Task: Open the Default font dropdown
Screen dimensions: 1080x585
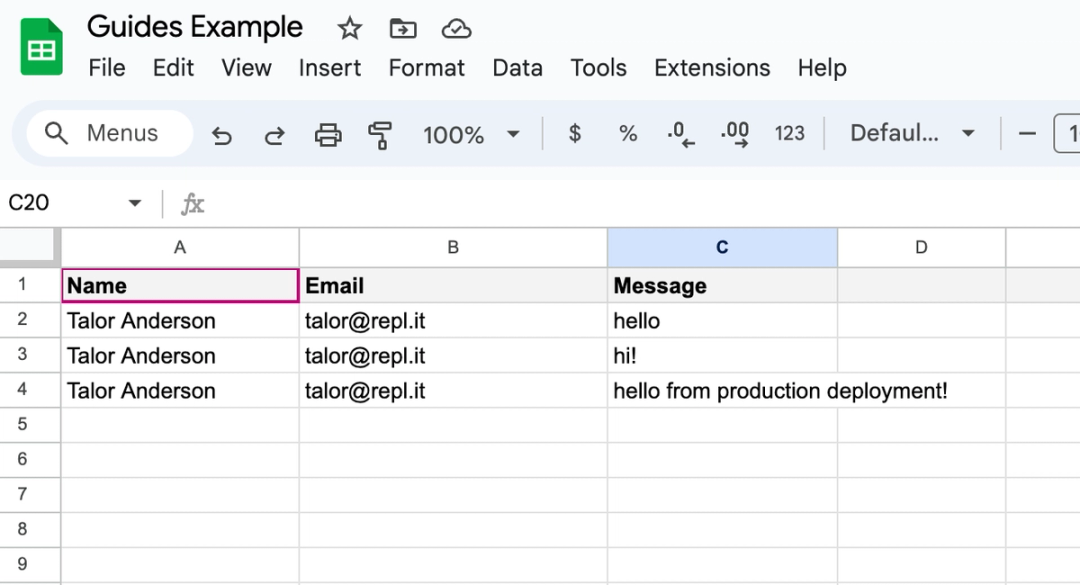Action: (x=912, y=132)
